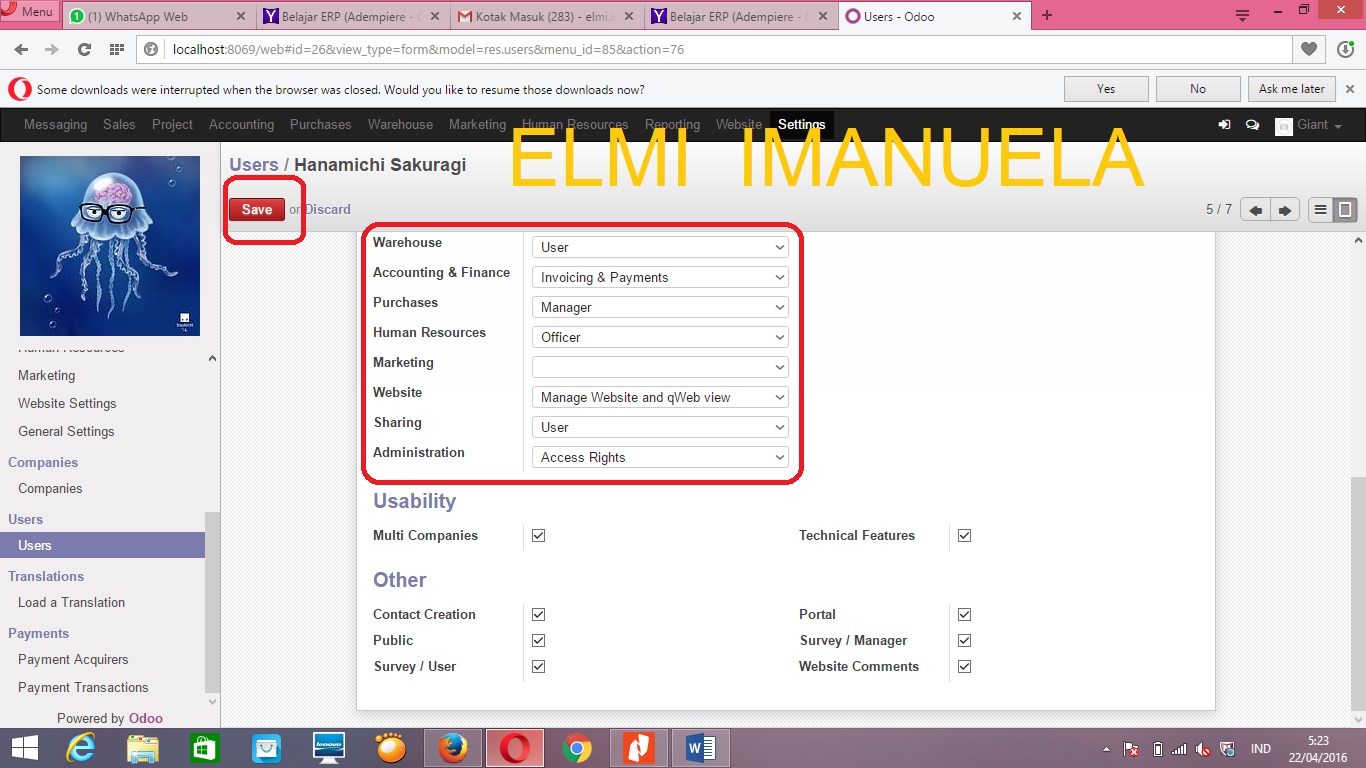Open Windows Start button
Viewport: 1366px width, 768px height.
(x=24, y=748)
